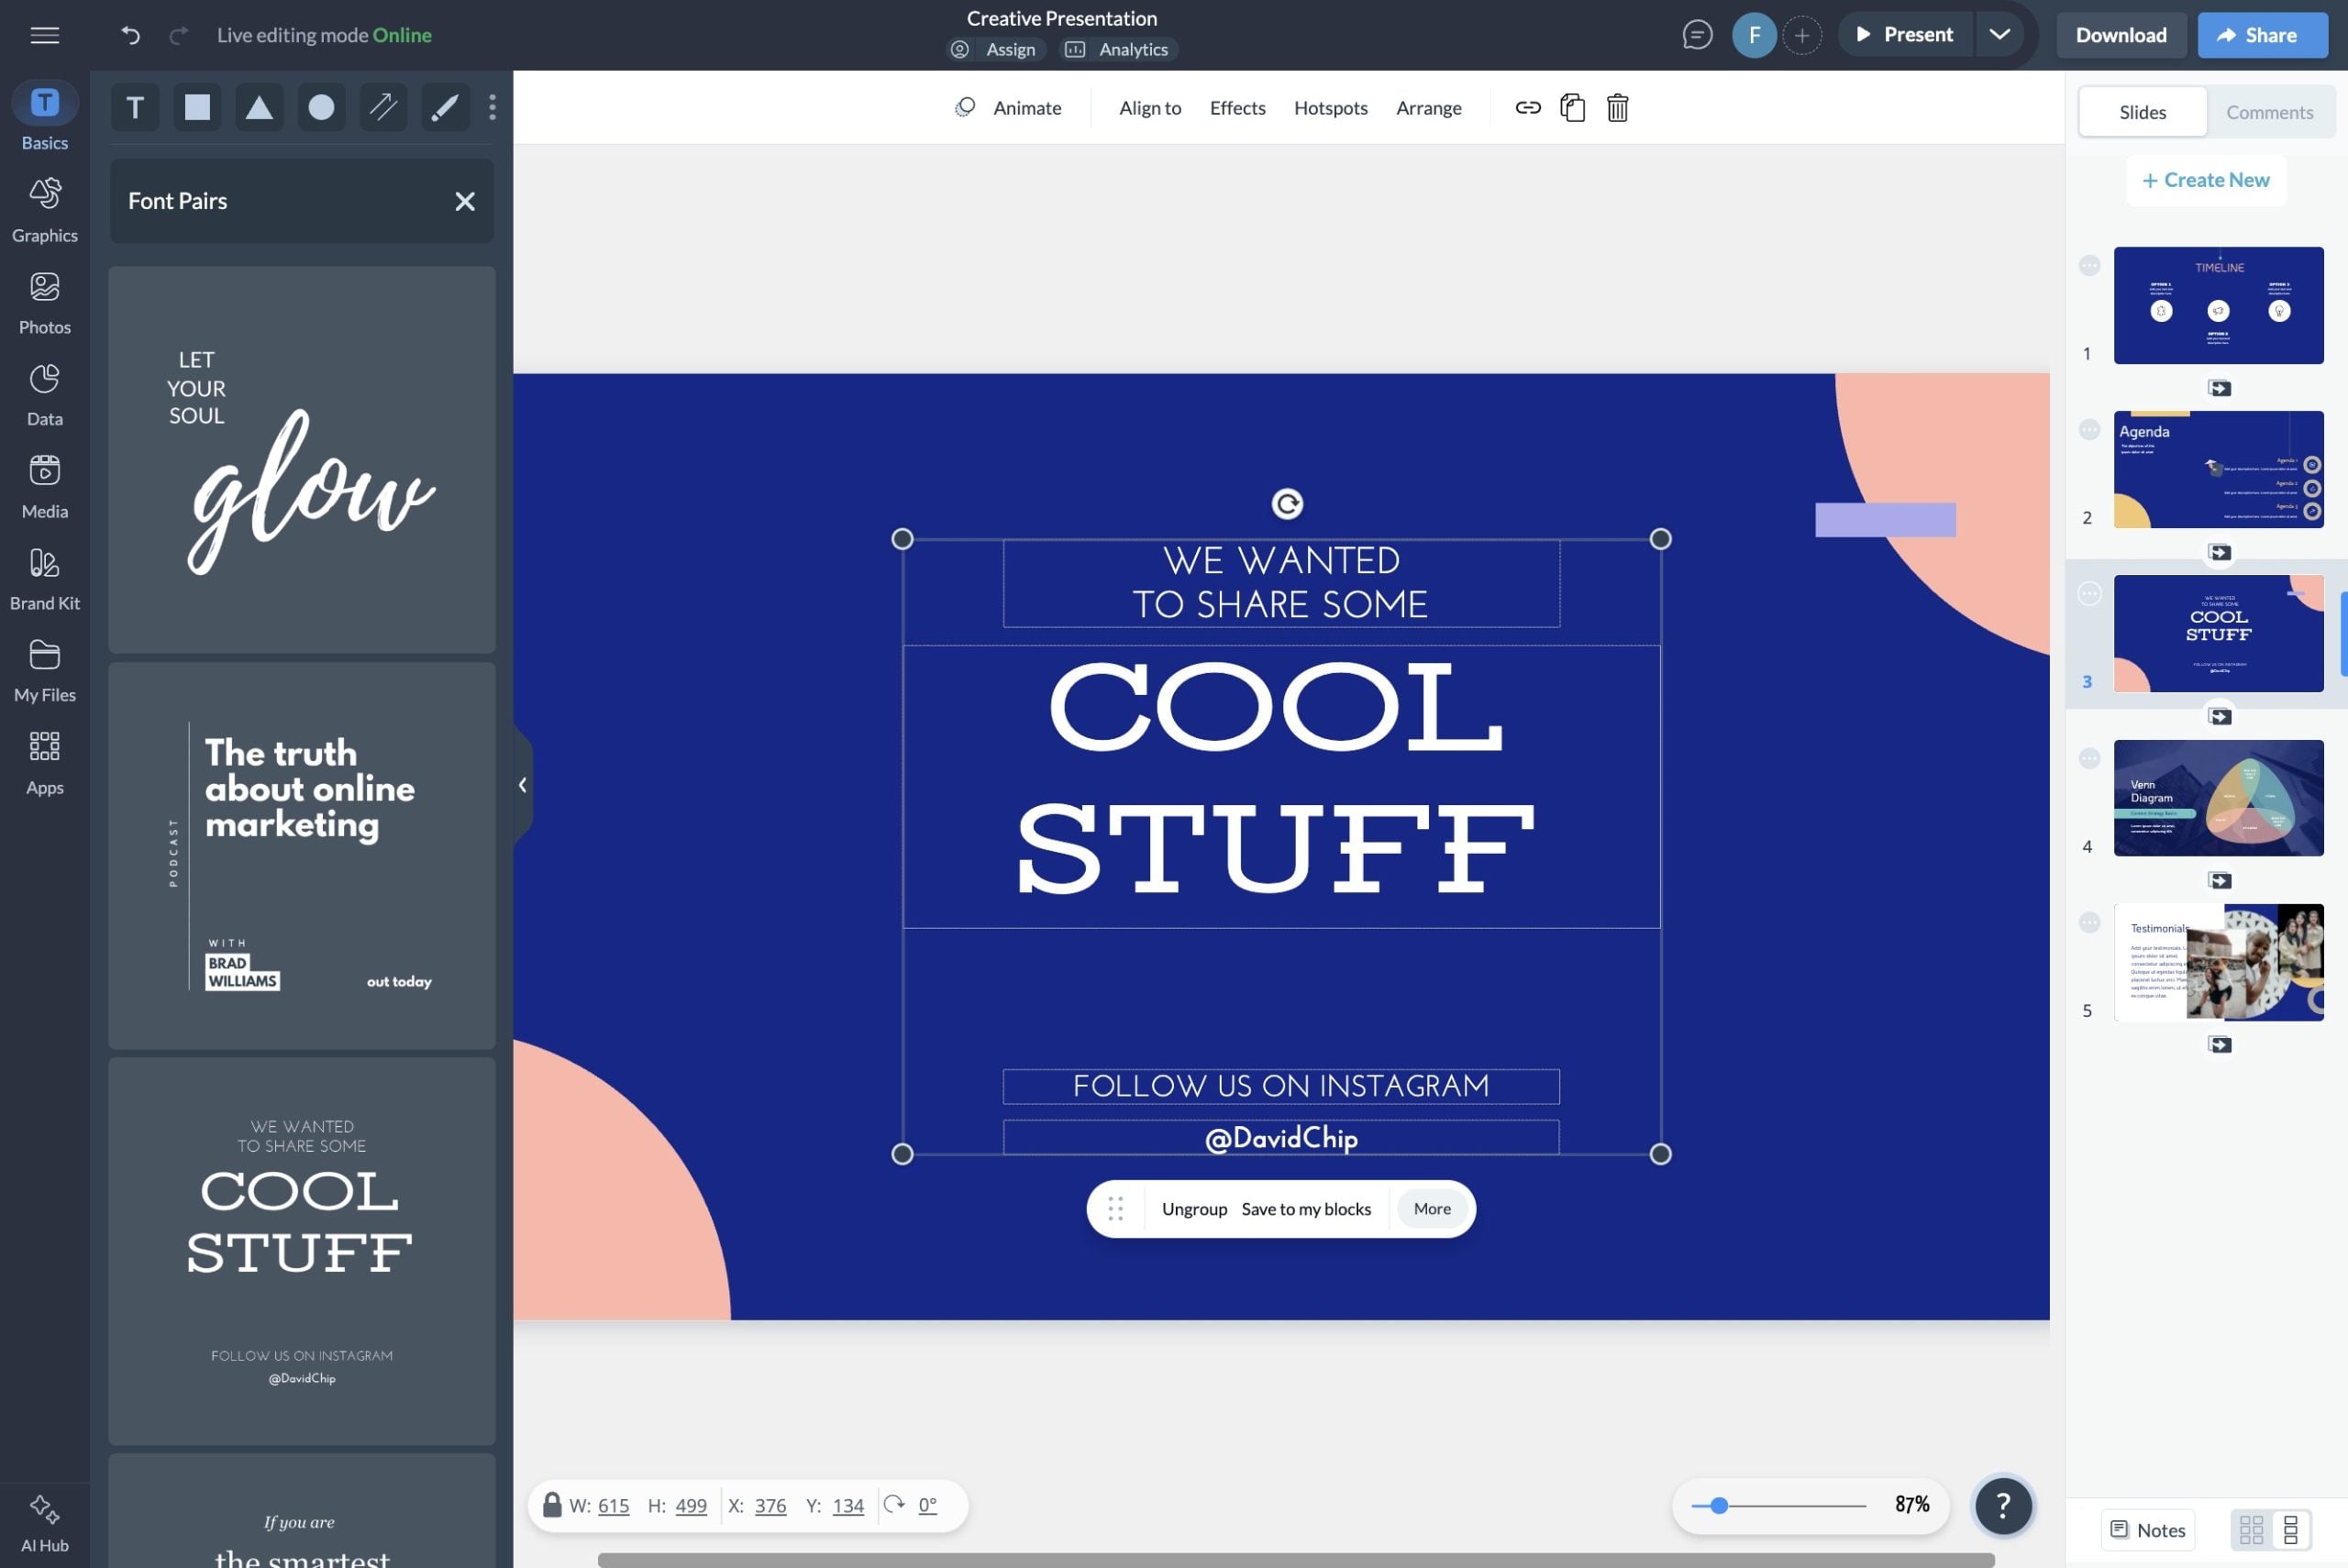Create a new slide with Create New
Image resolution: width=2348 pixels, height=1568 pixels.
pos(2206,179)
